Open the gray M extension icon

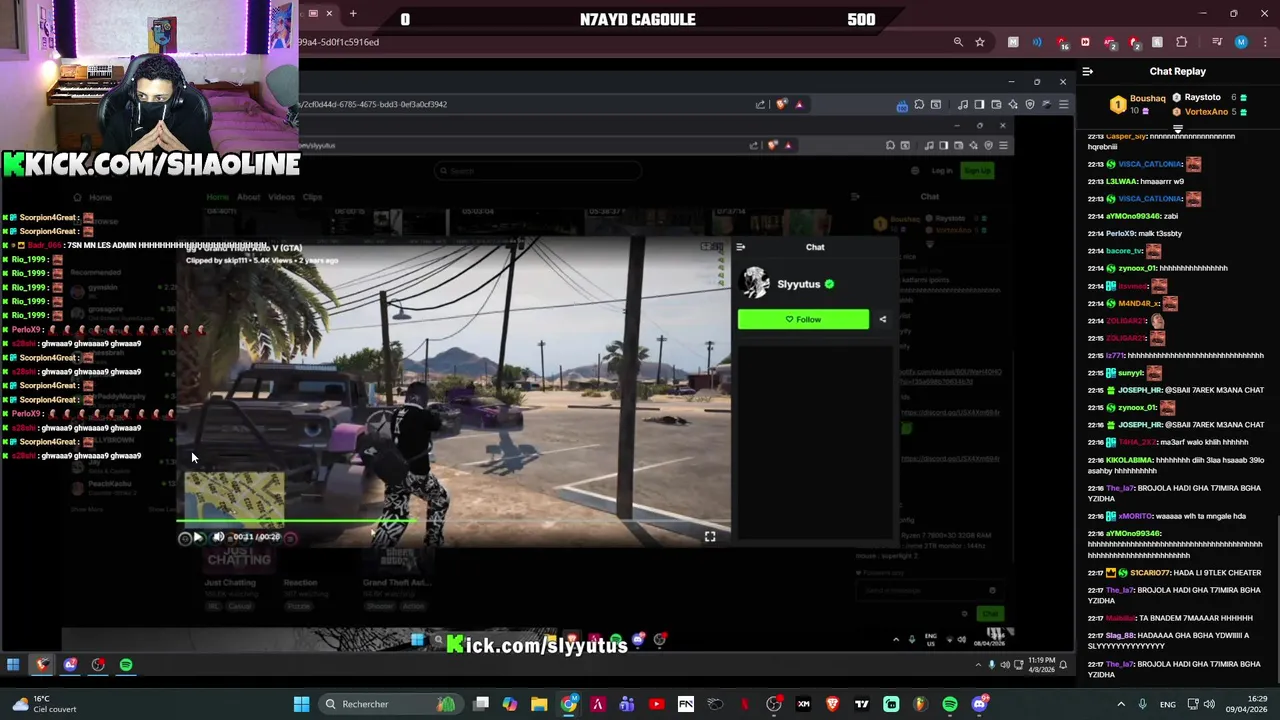[x=1013, y=42]
